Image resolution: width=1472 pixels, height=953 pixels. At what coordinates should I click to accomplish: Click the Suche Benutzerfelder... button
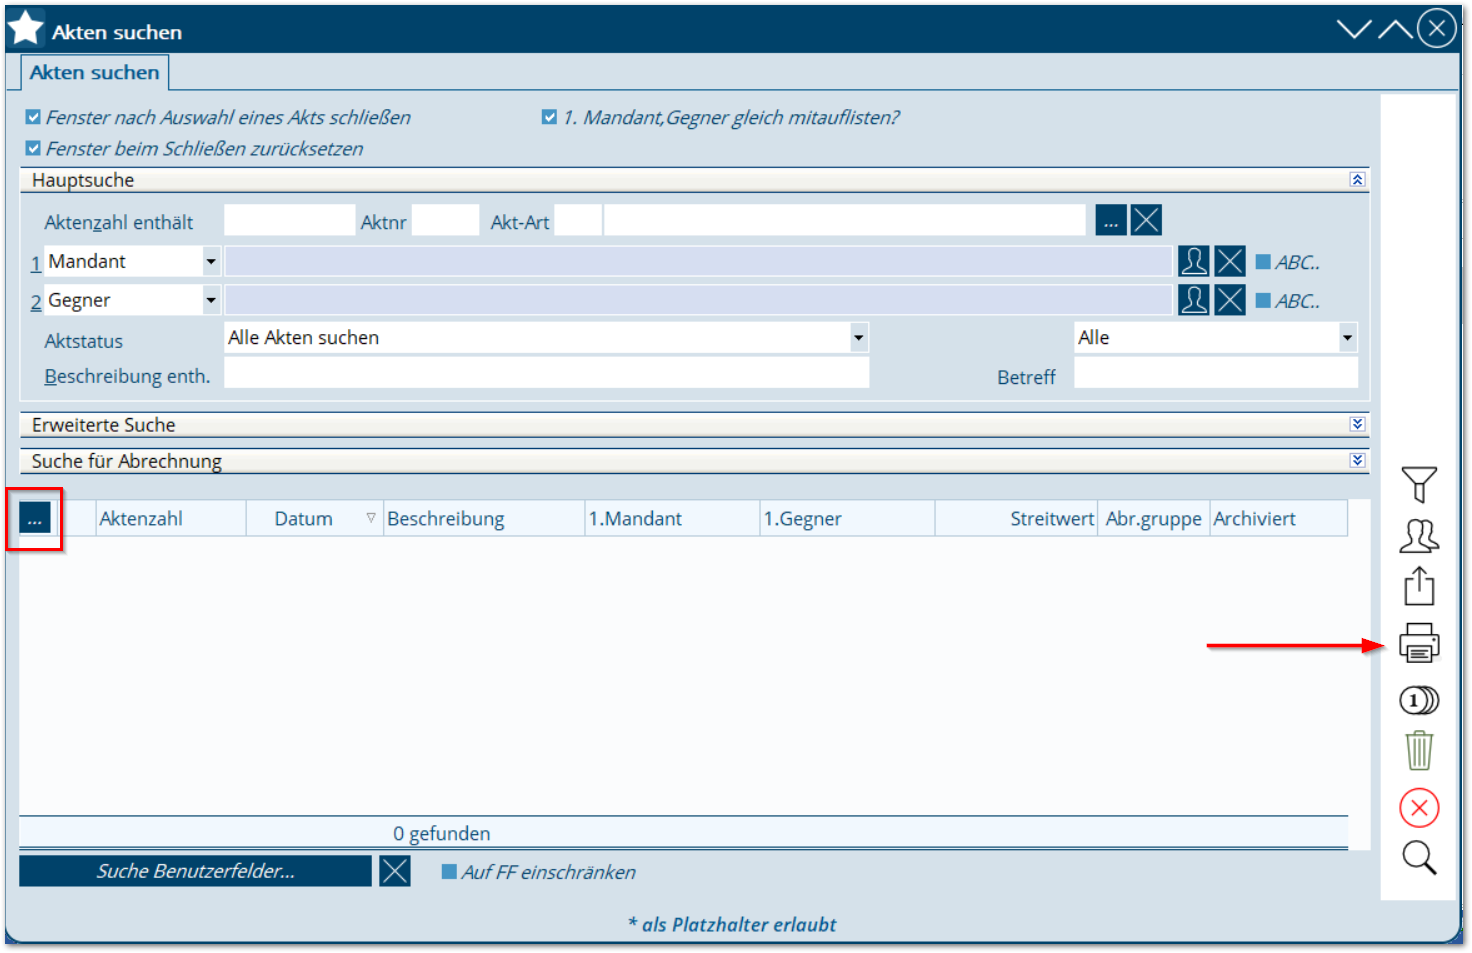coord(195,871)
